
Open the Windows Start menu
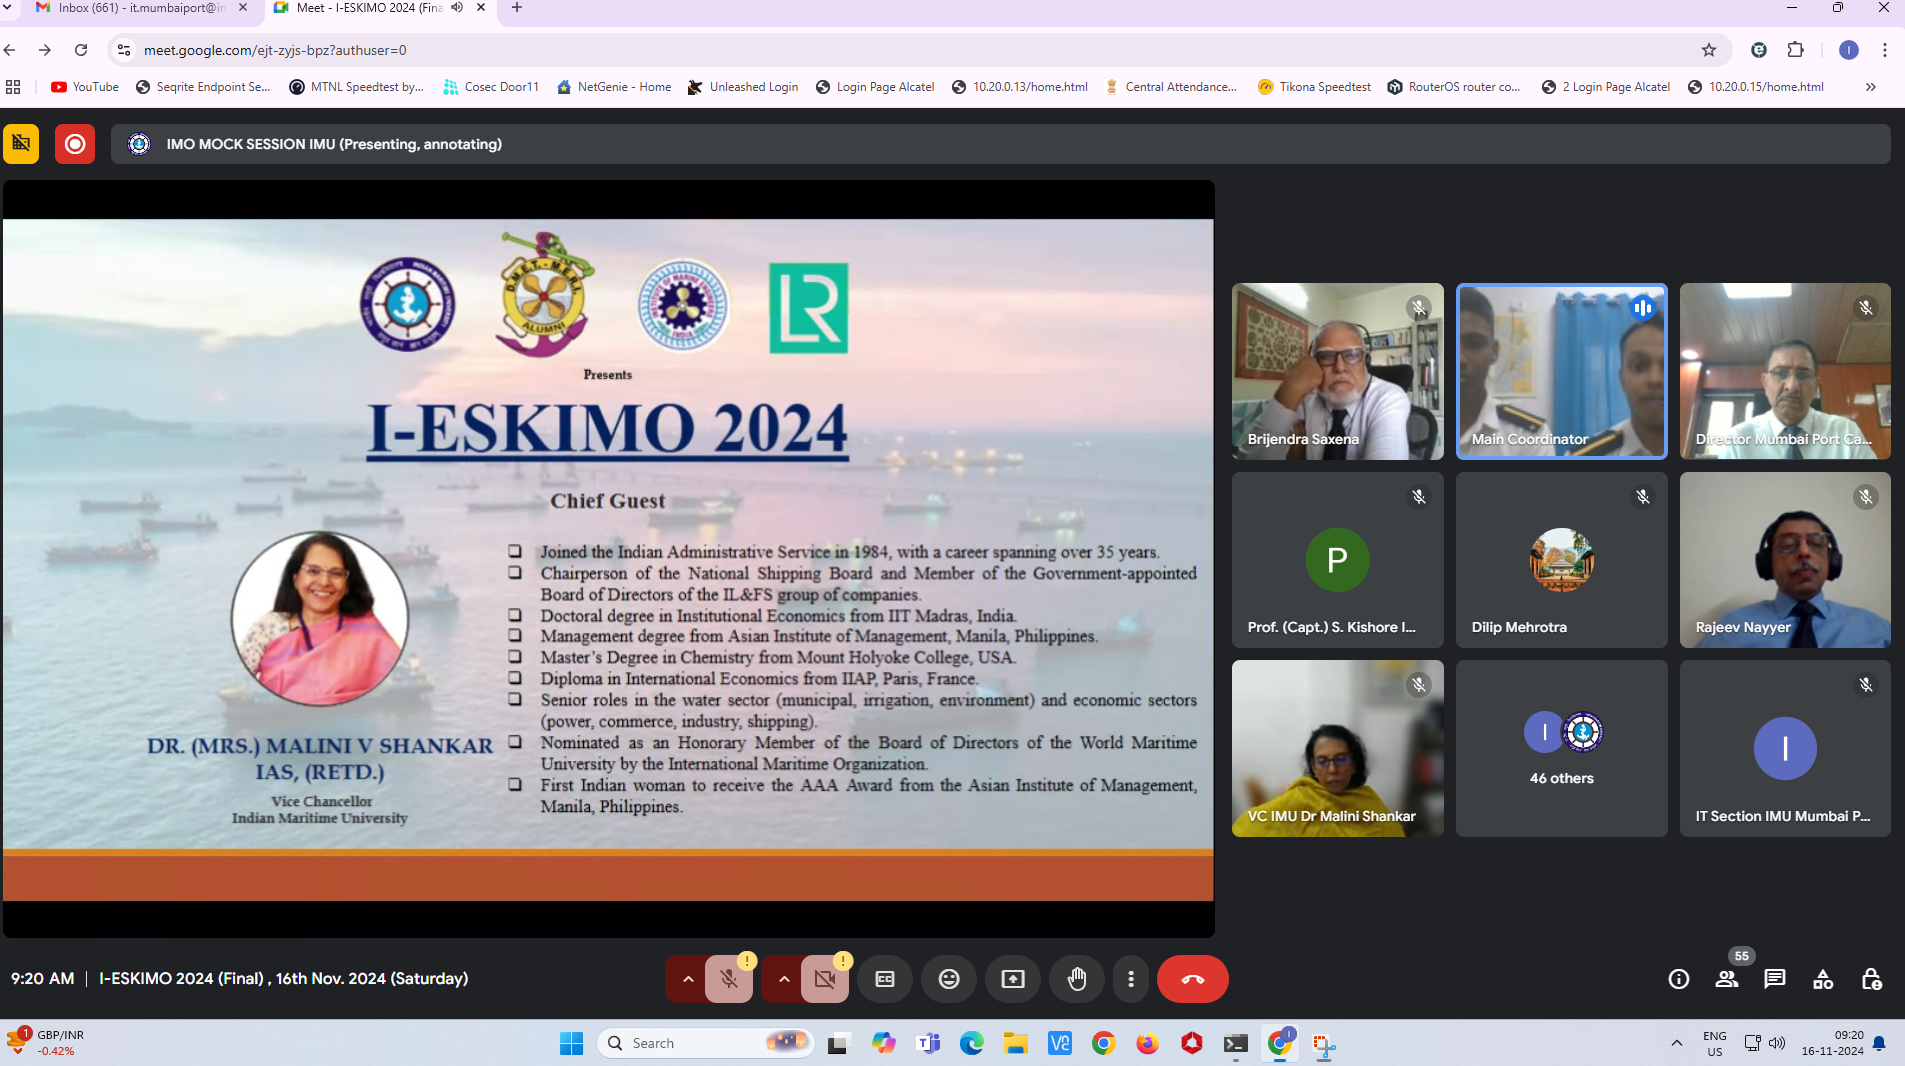571,1043
